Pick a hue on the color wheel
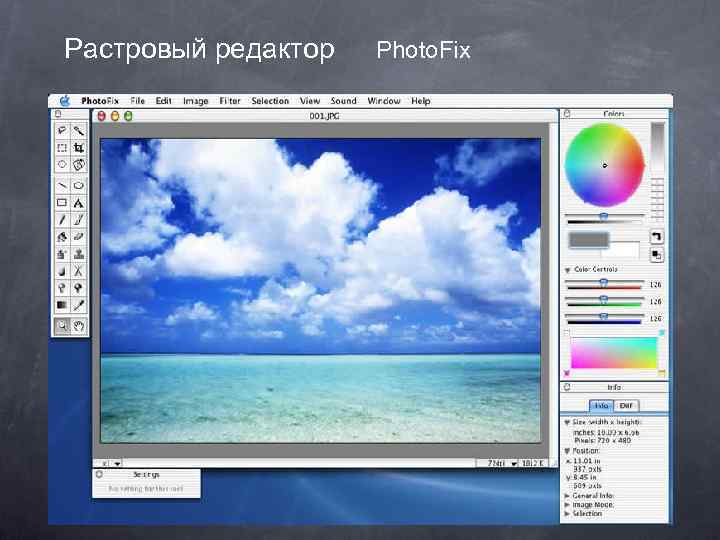Image resolution: width=720 pixels, height=540 pixels. pos(604,165)
